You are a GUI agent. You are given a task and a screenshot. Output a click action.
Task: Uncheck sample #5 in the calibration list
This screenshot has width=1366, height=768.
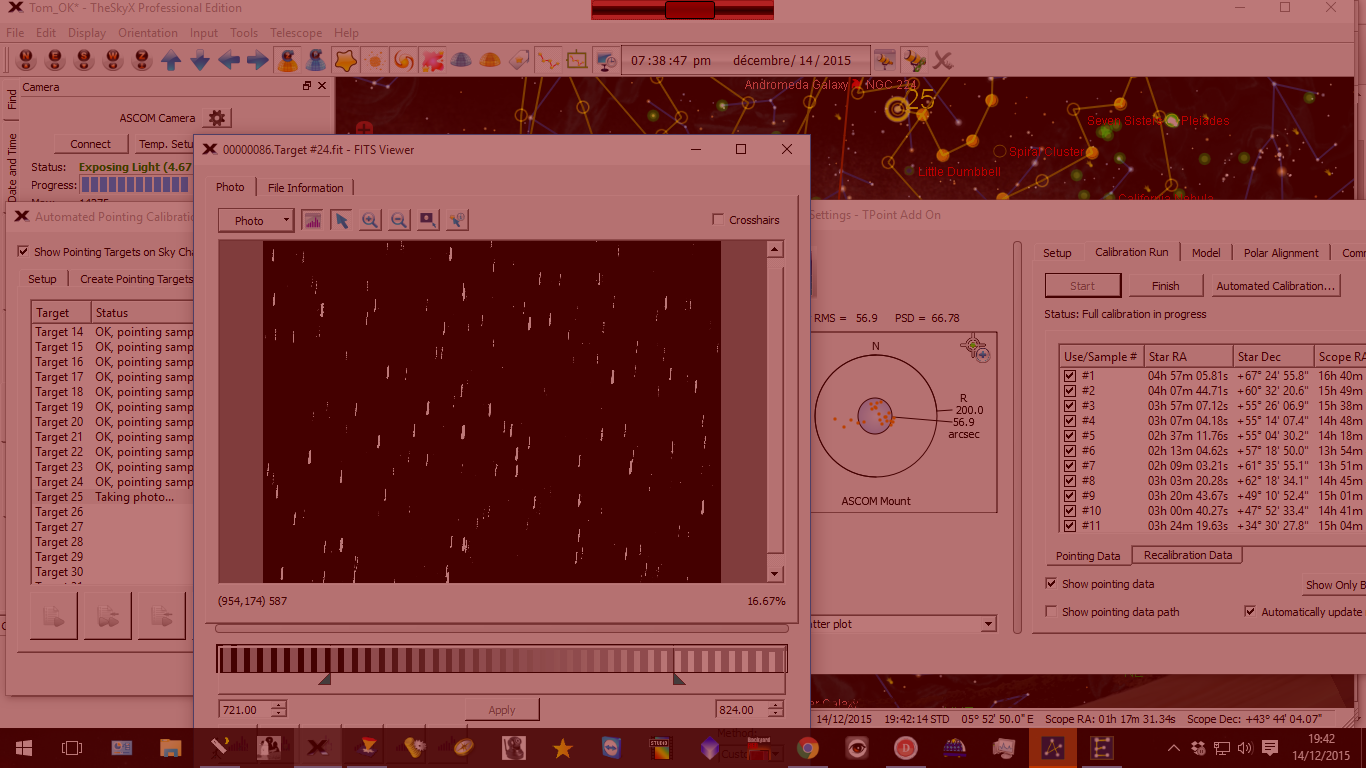tap(1070, 436)
